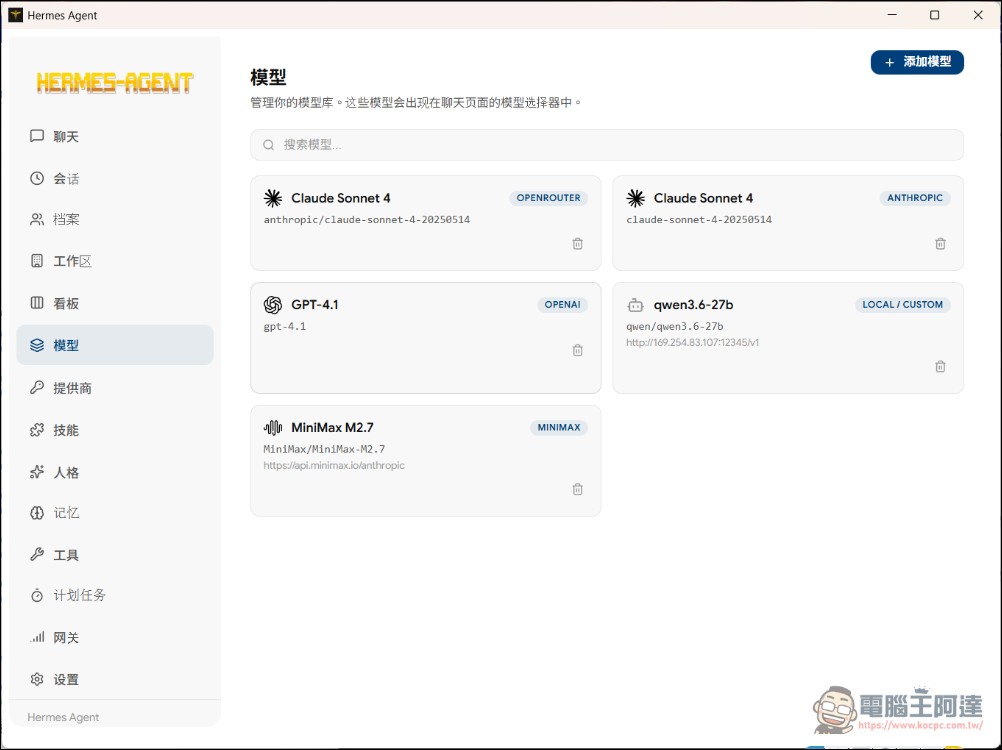Click the https://api.minimax.io/anthropic URL

(x=334, y=465)
